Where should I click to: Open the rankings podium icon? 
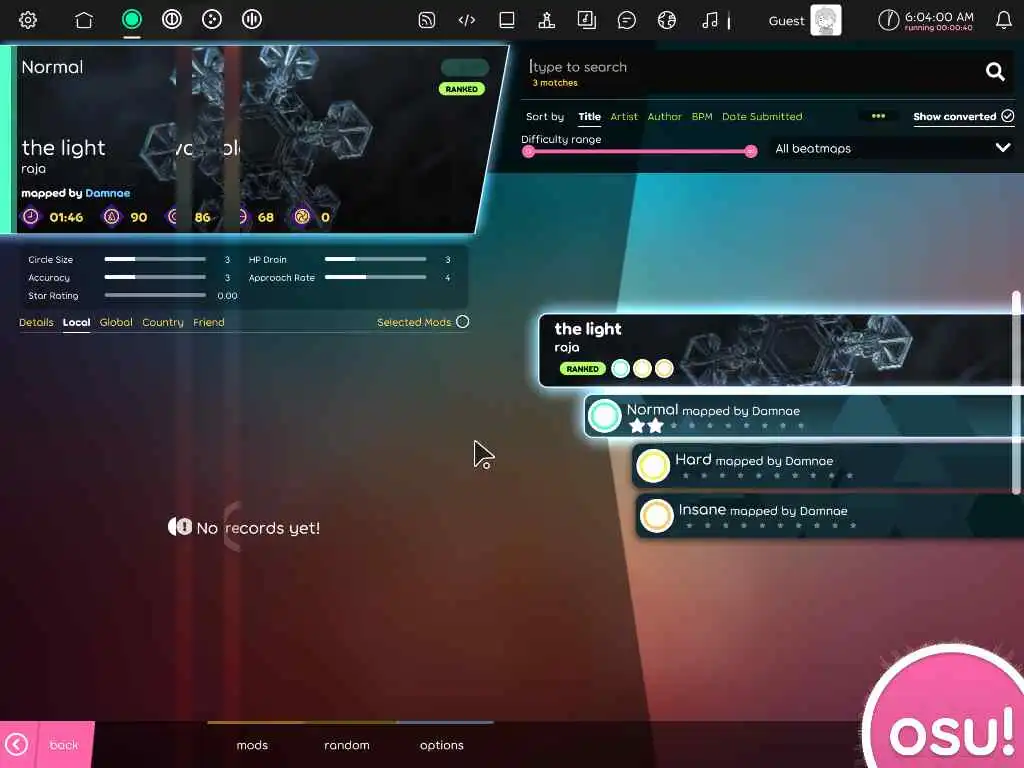pos(547,20)
